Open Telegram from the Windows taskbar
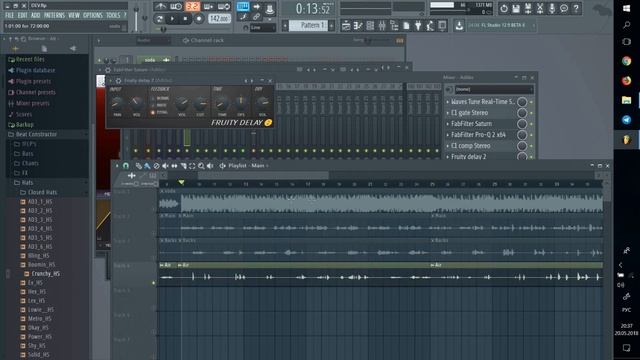 (627, 120)
